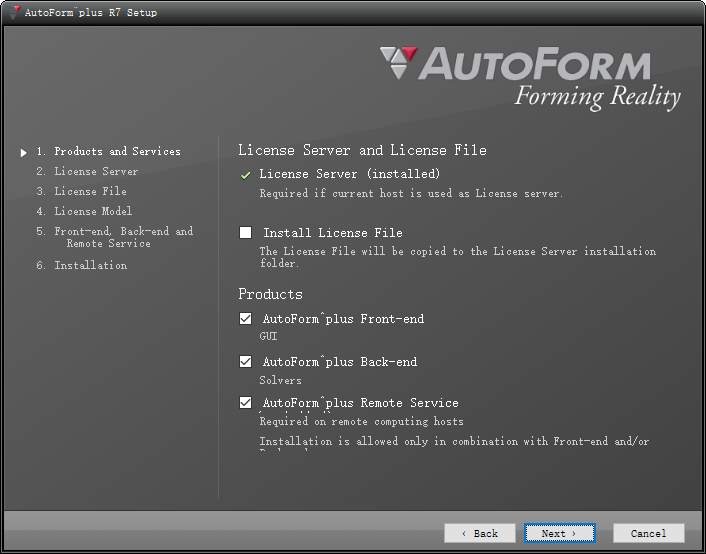Screen dimensions: 706x554
Task: Go back to the previous setup step
Action: (x=480, y=533)
